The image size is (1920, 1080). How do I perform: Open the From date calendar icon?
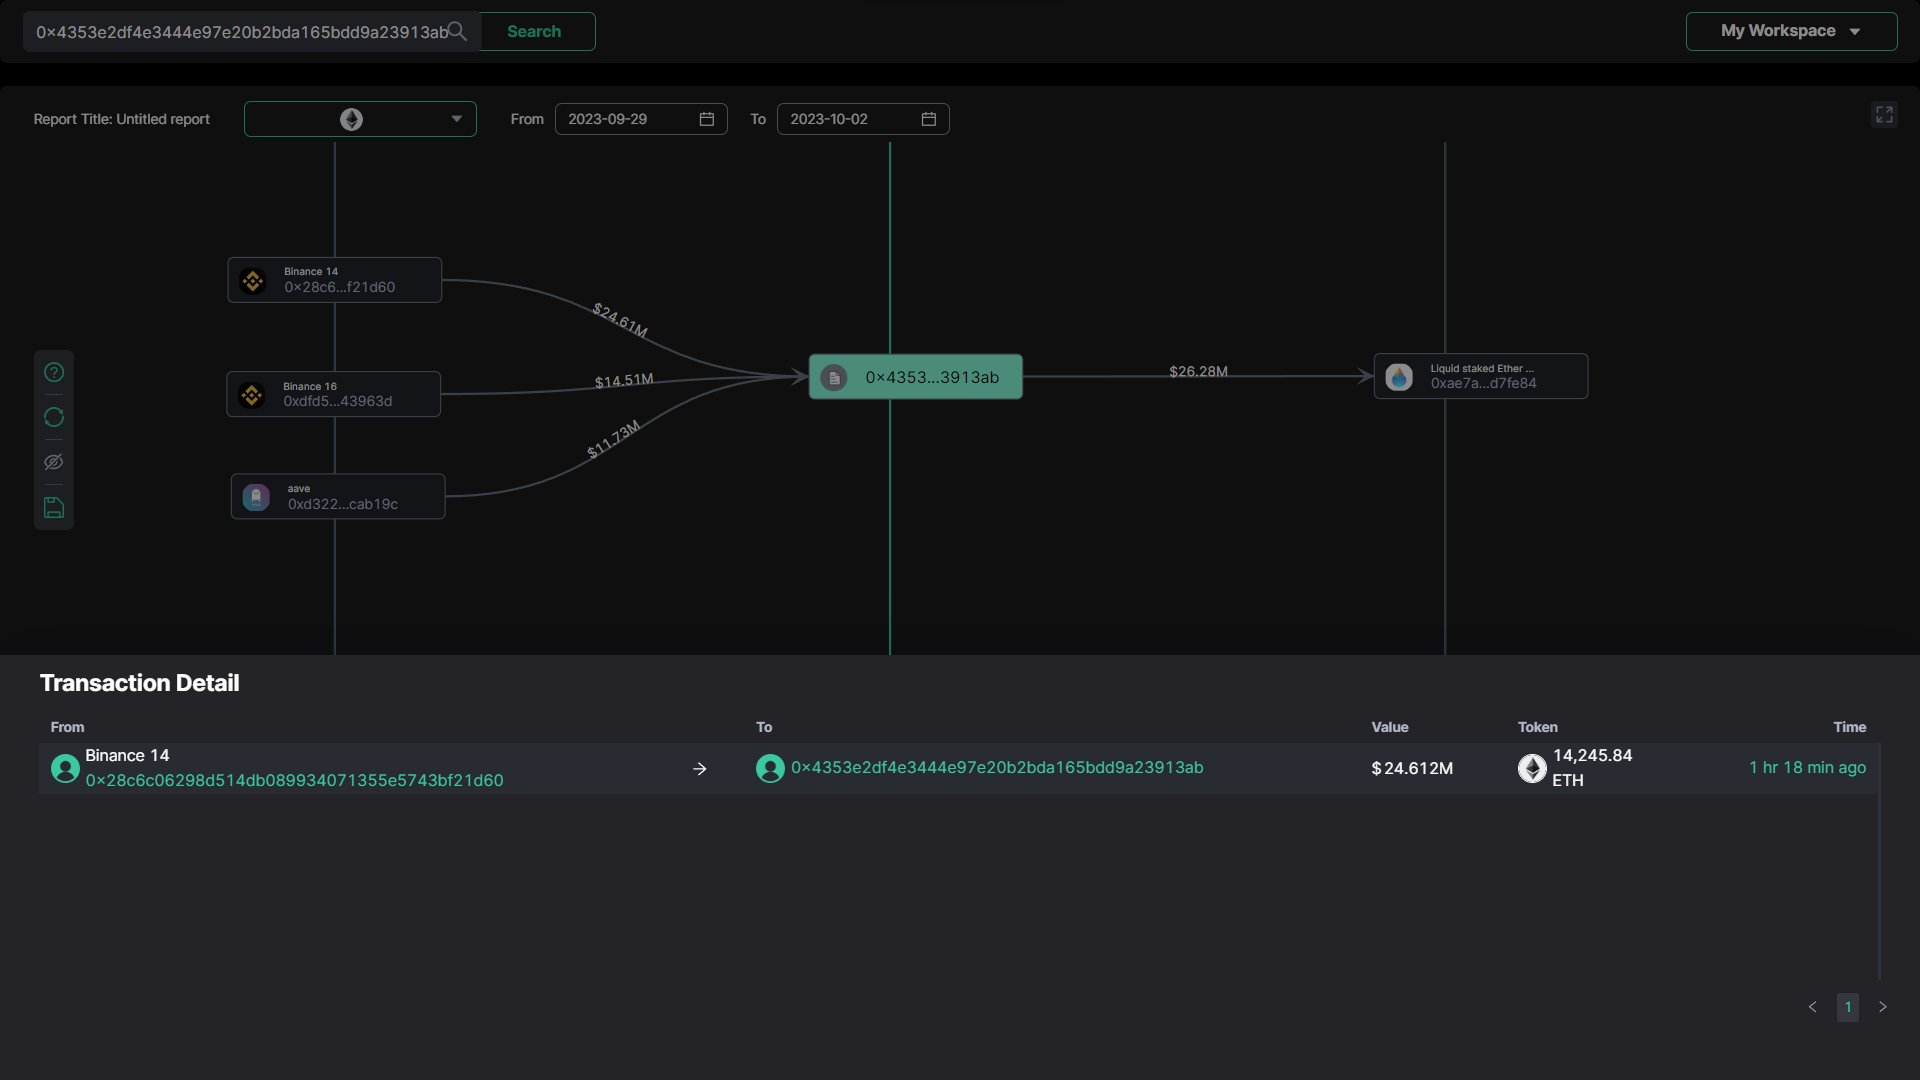click(707, 119)
